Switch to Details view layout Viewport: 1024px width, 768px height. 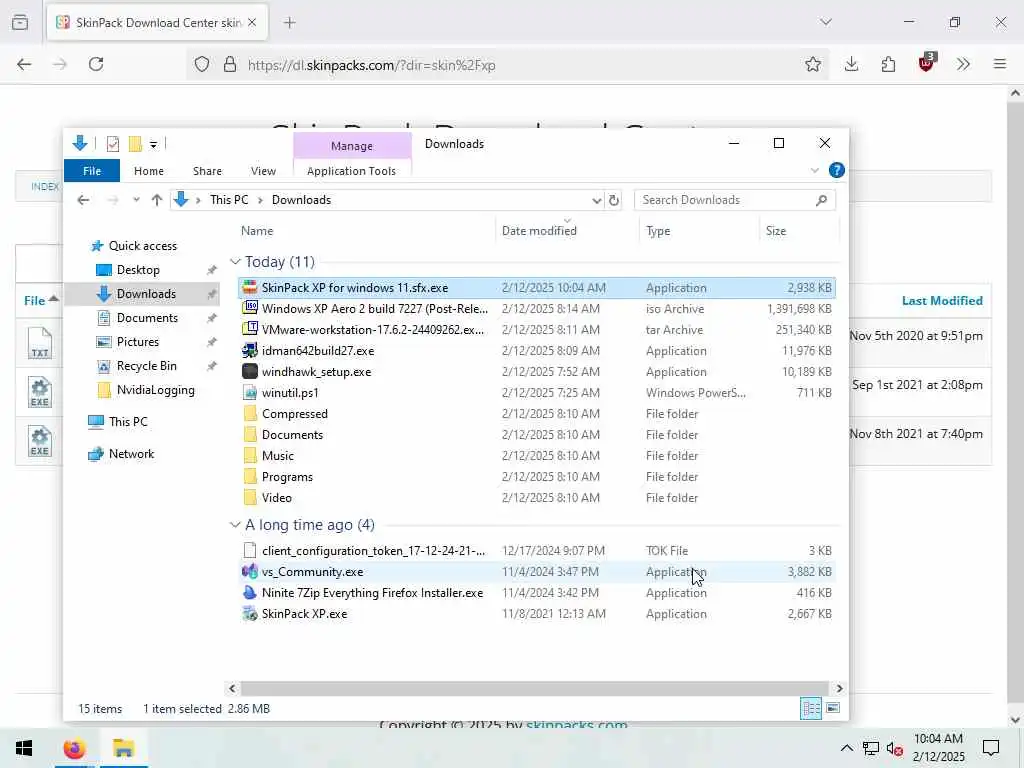tap(811, 708)
